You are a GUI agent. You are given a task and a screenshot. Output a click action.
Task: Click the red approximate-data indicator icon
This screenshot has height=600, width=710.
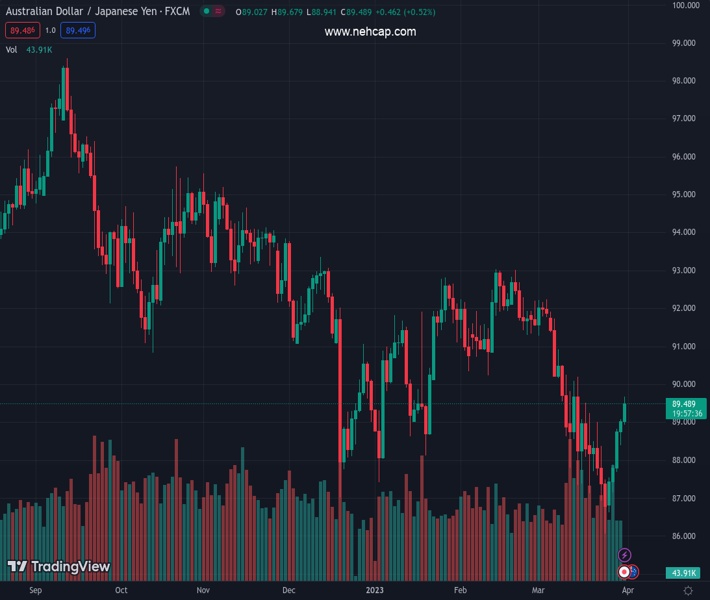coord(220,11)
